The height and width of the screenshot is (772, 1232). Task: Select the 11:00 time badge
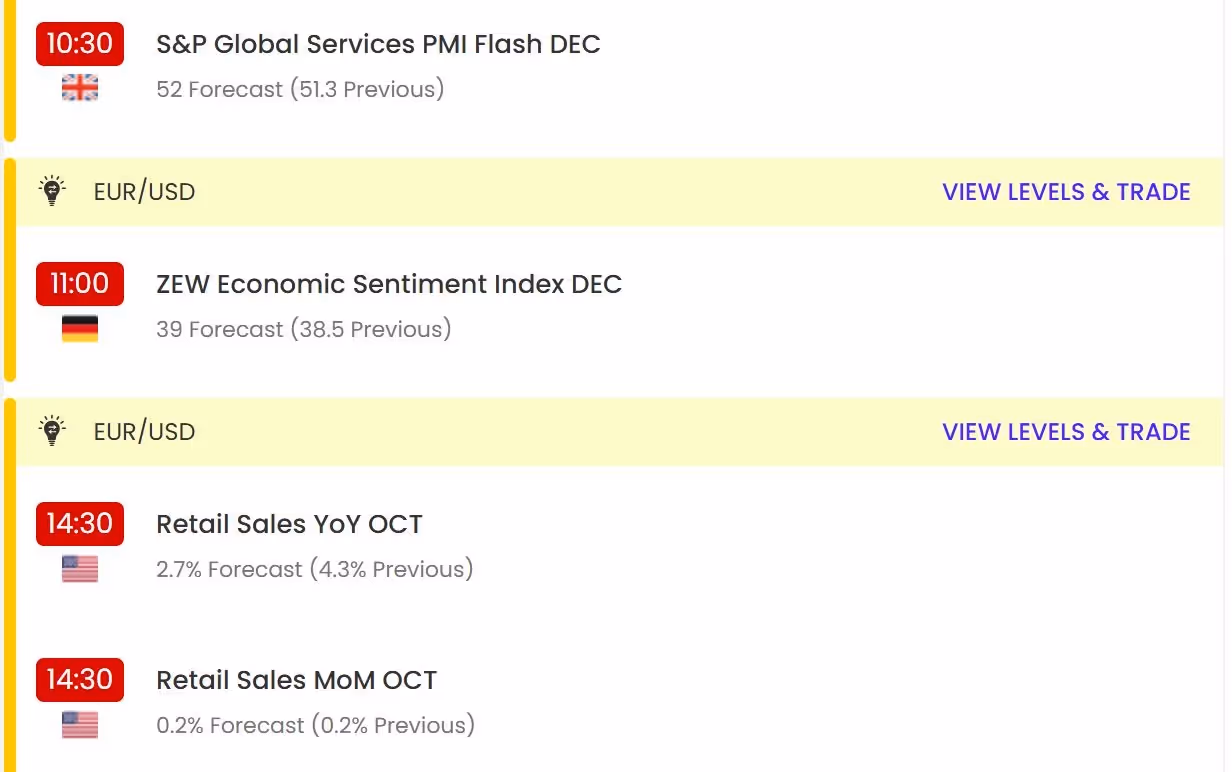point(80,284)
